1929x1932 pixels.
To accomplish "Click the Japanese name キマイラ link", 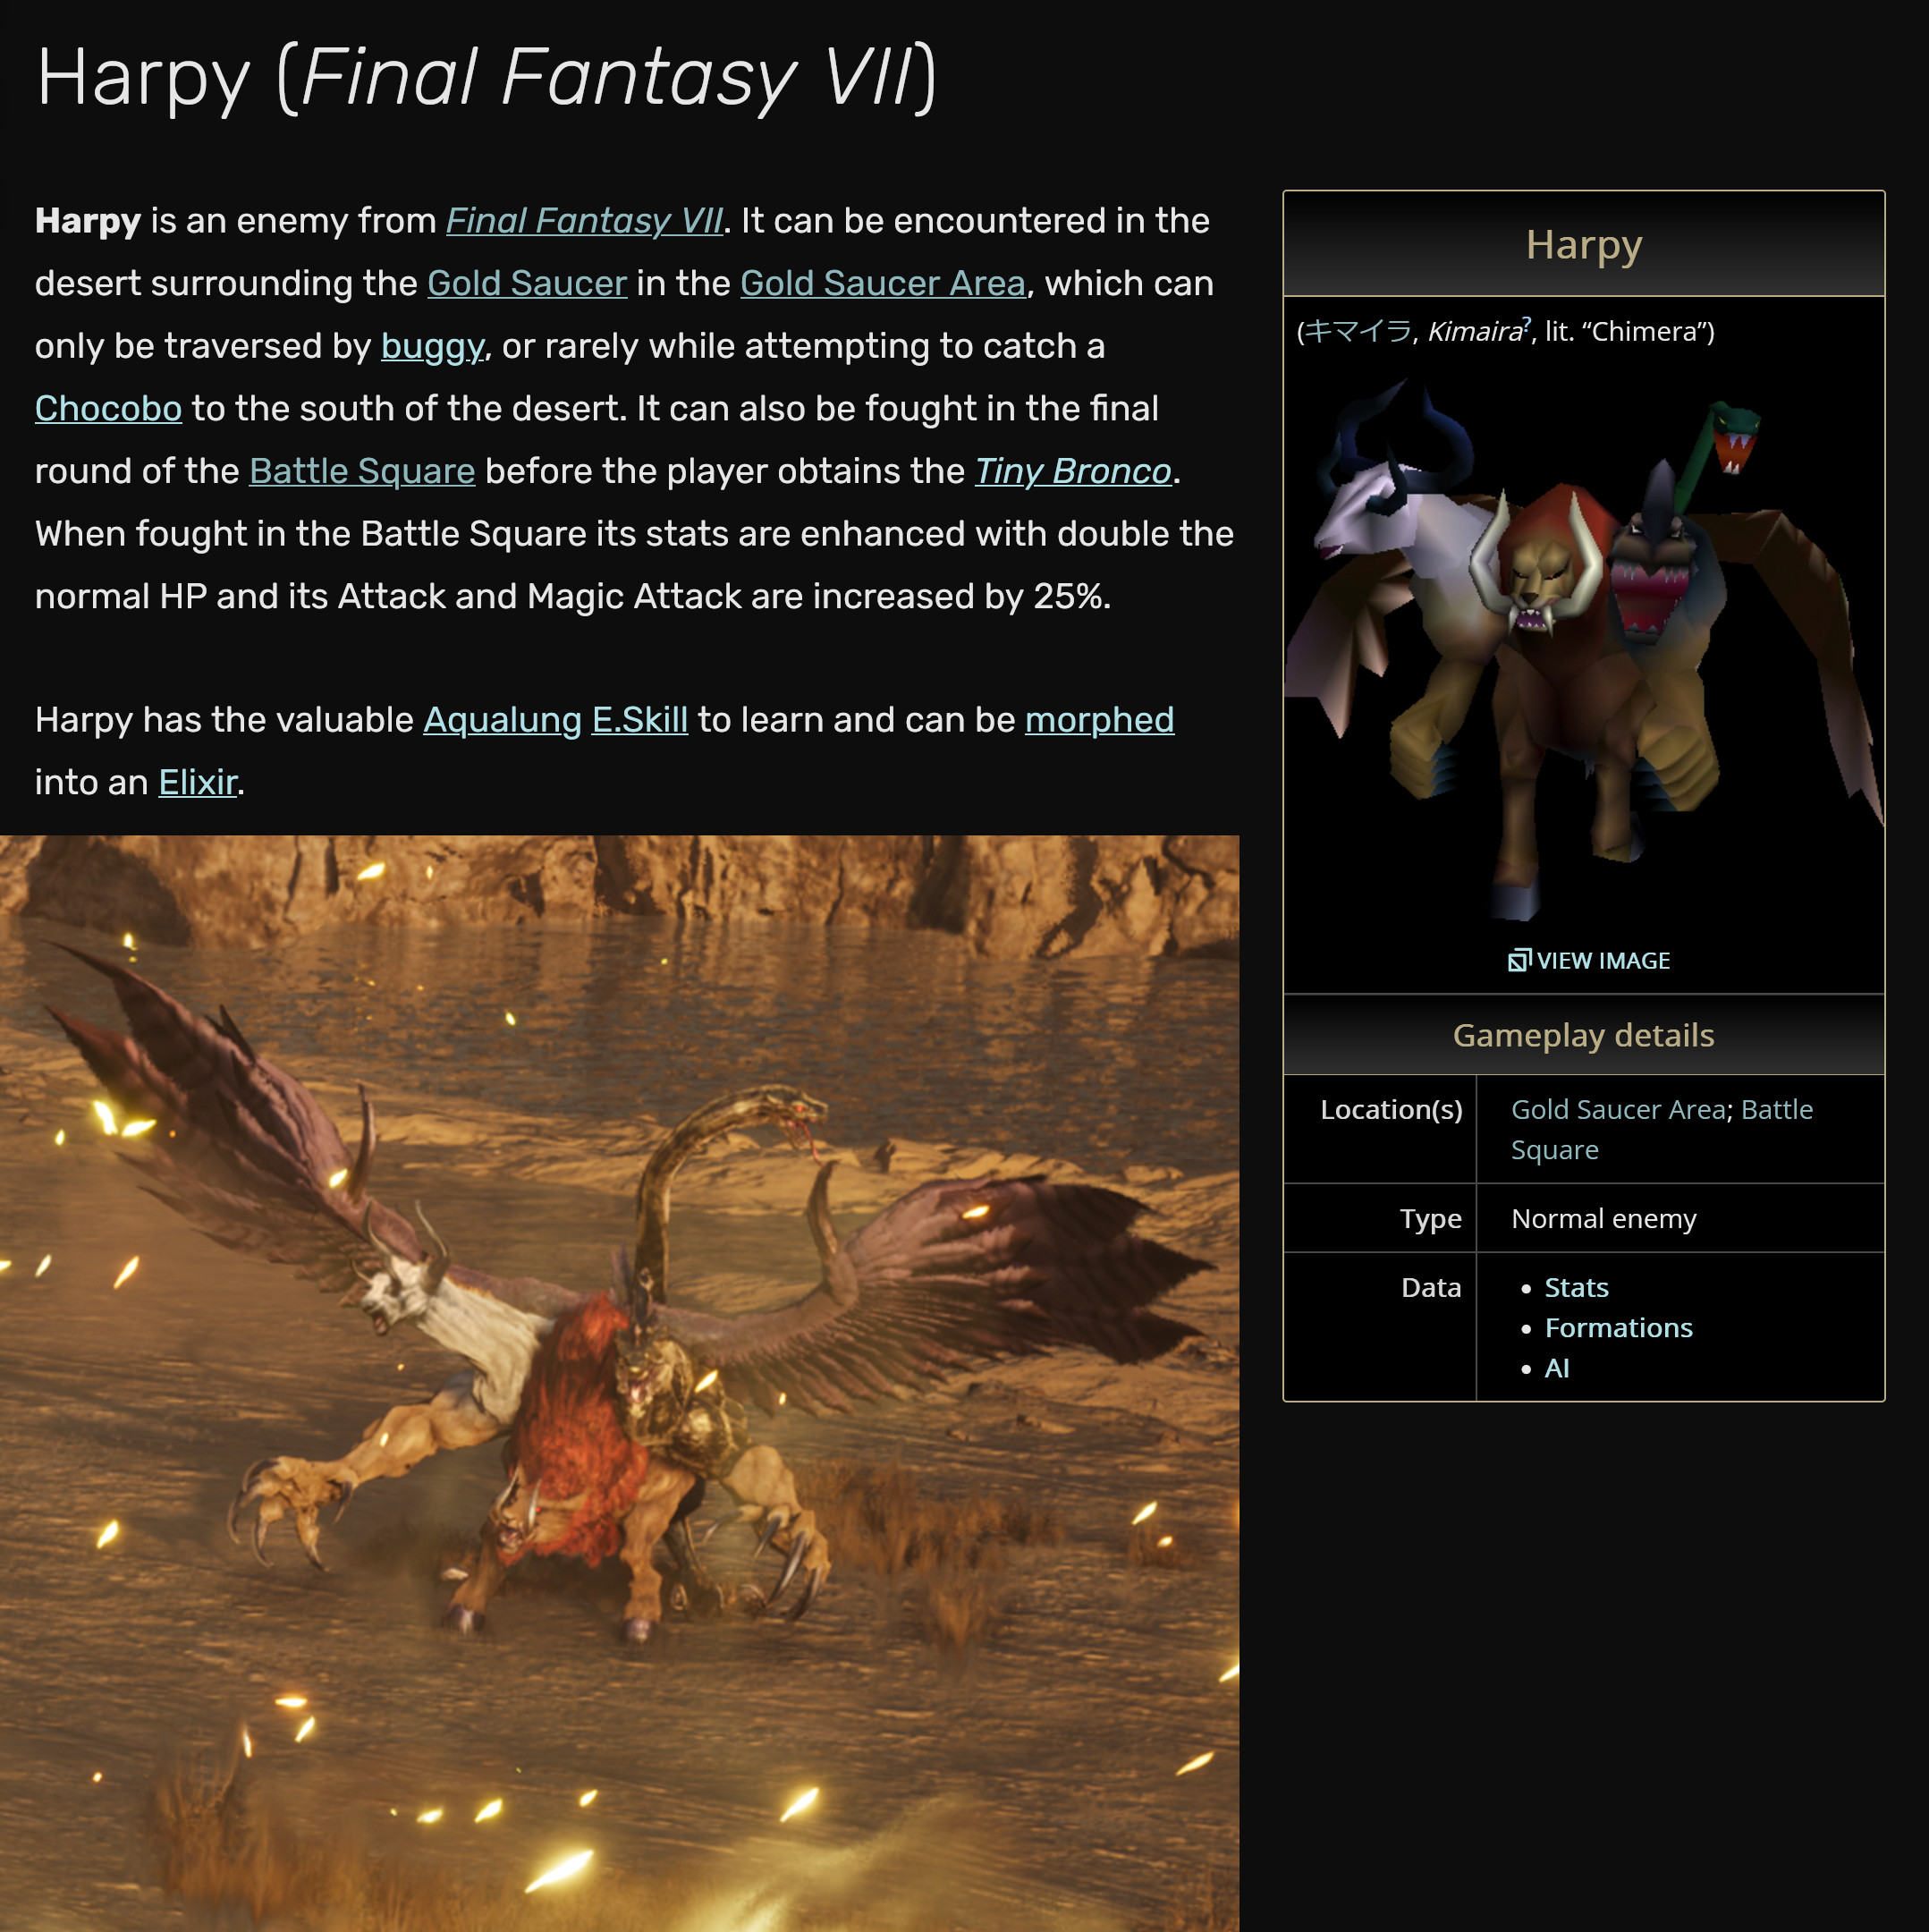I will point(1358,331).
